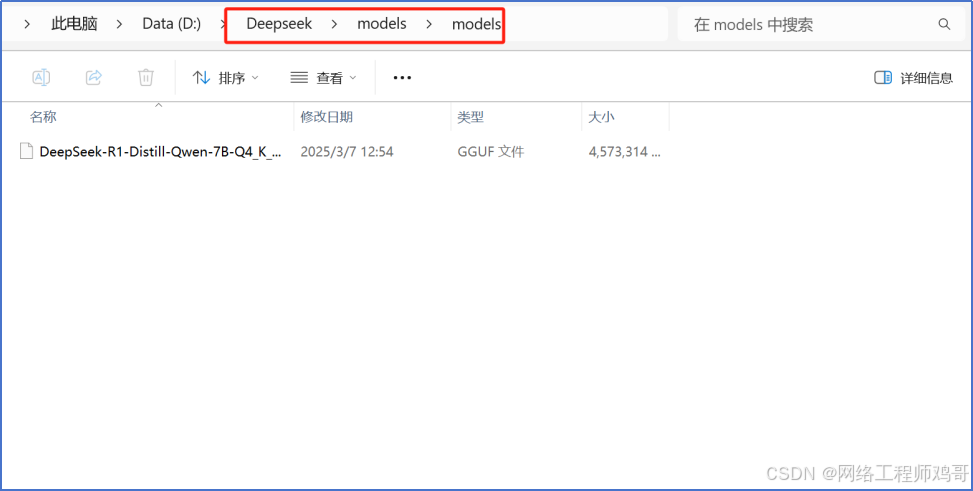The image size is (973, 491).
Task: Click the GGUF file's document icon
Action: tap(26, 151)
